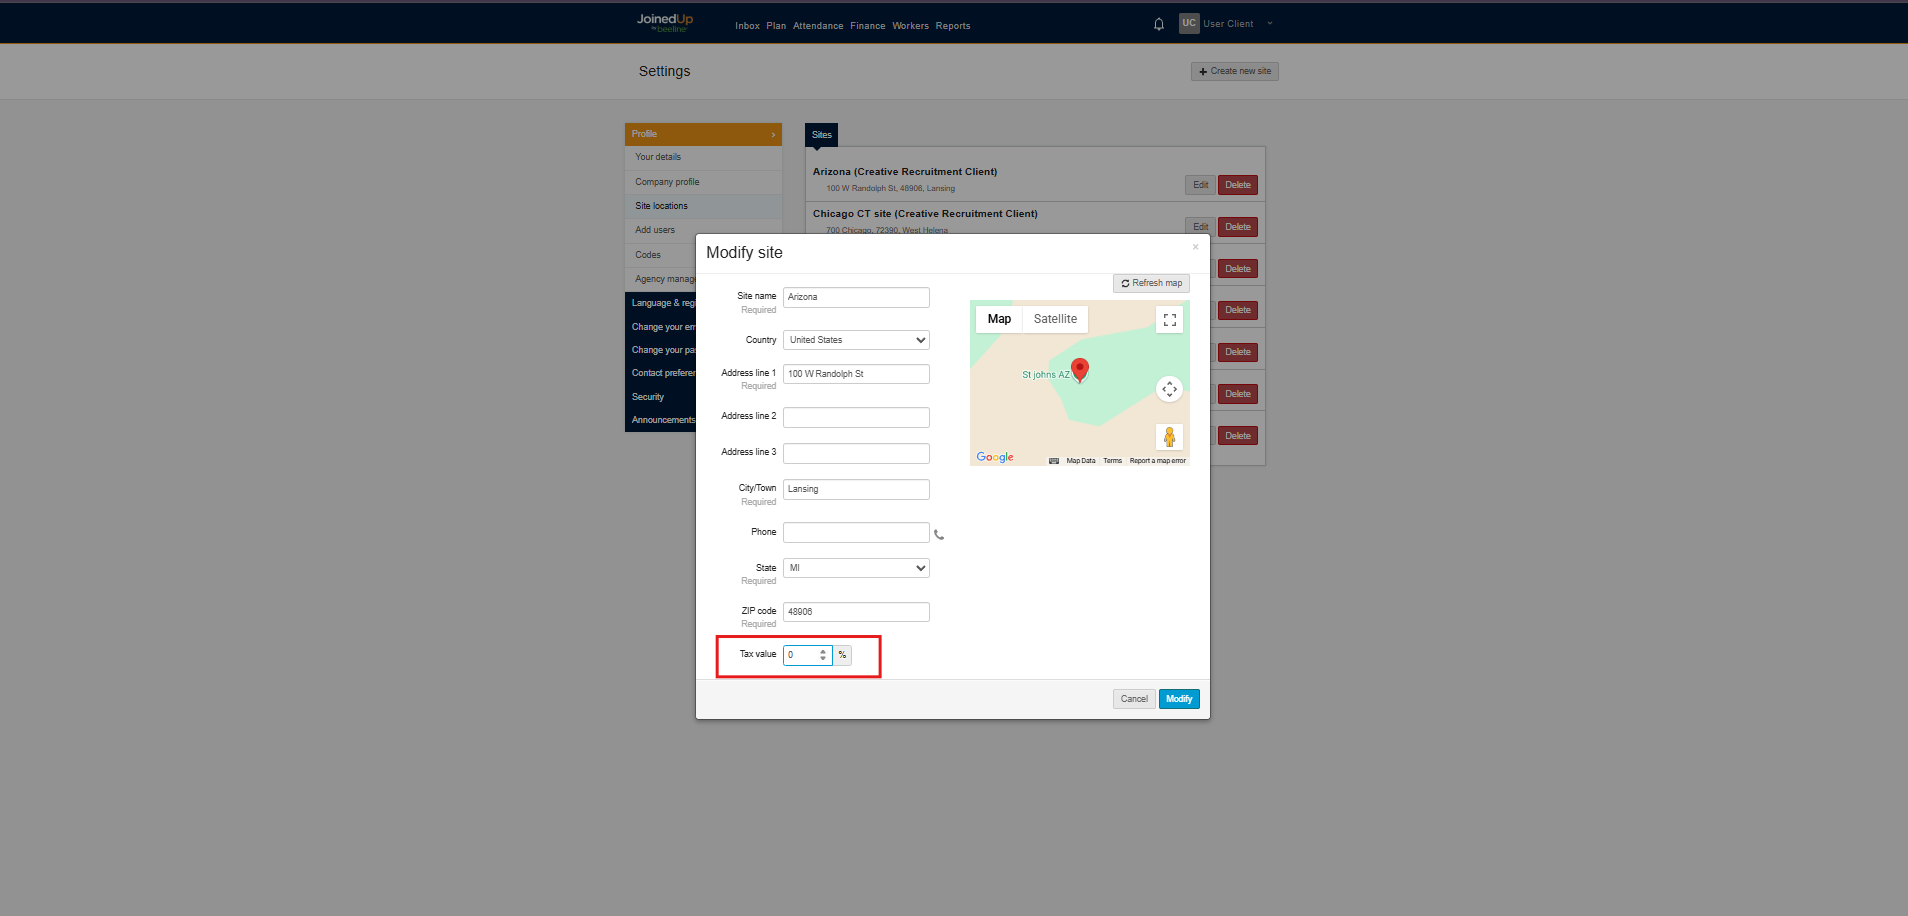Switch to the Sites tab

point(820,135)
